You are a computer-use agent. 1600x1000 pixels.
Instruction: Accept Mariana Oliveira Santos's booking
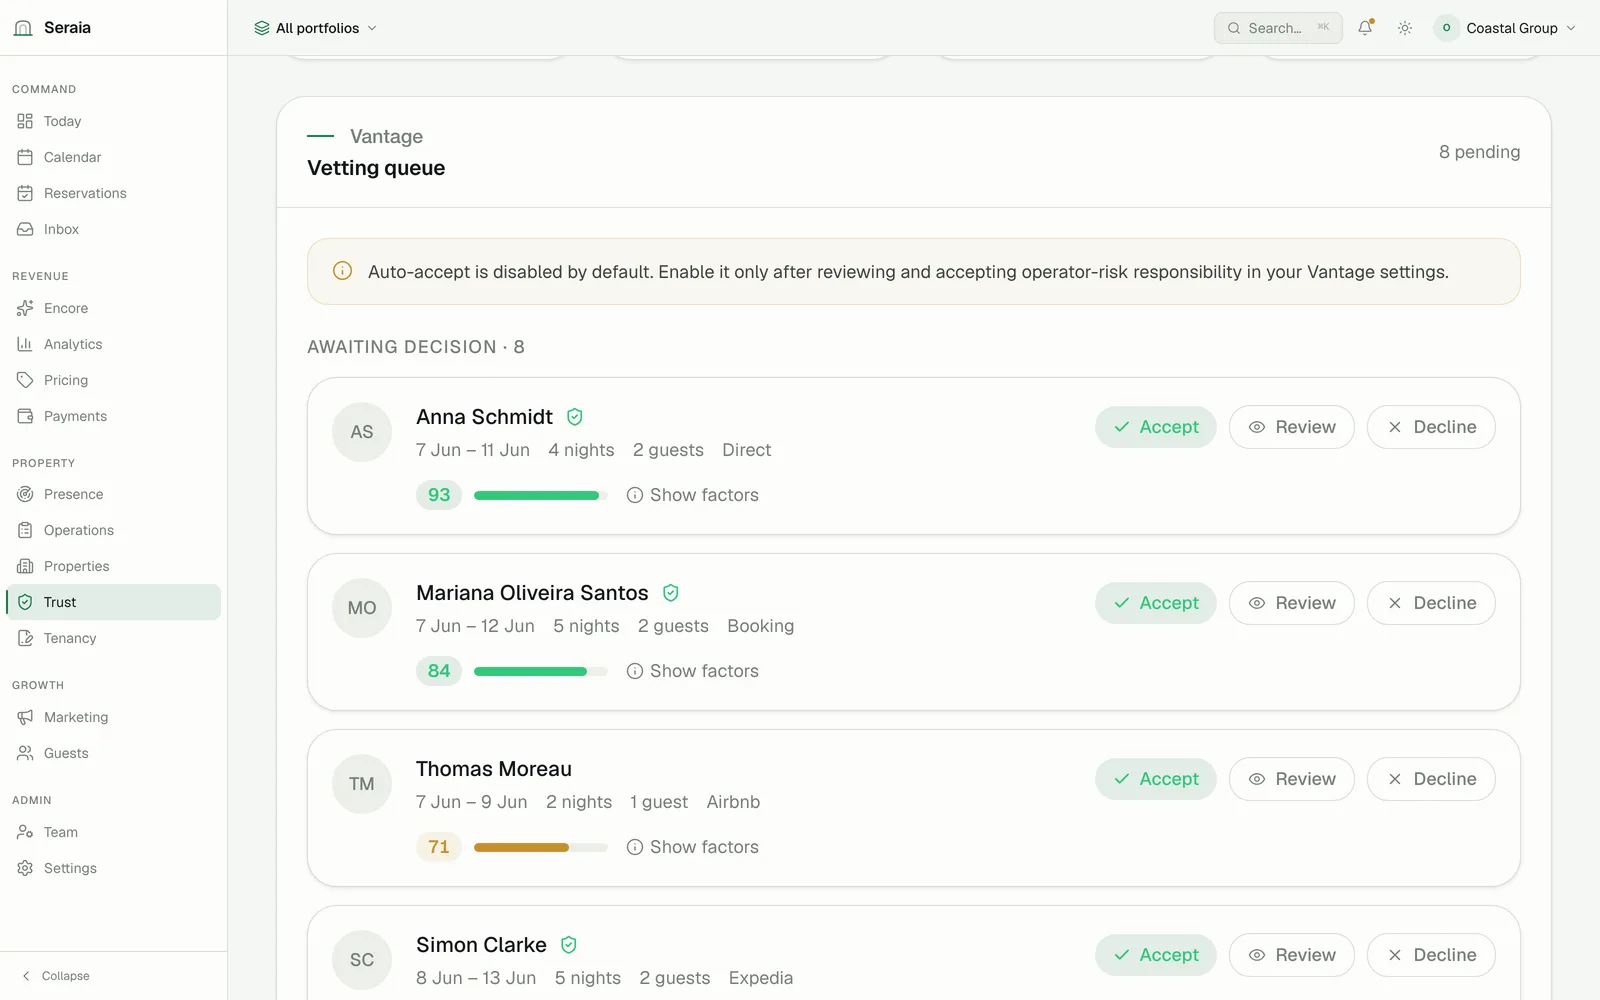coord(1156,603)
